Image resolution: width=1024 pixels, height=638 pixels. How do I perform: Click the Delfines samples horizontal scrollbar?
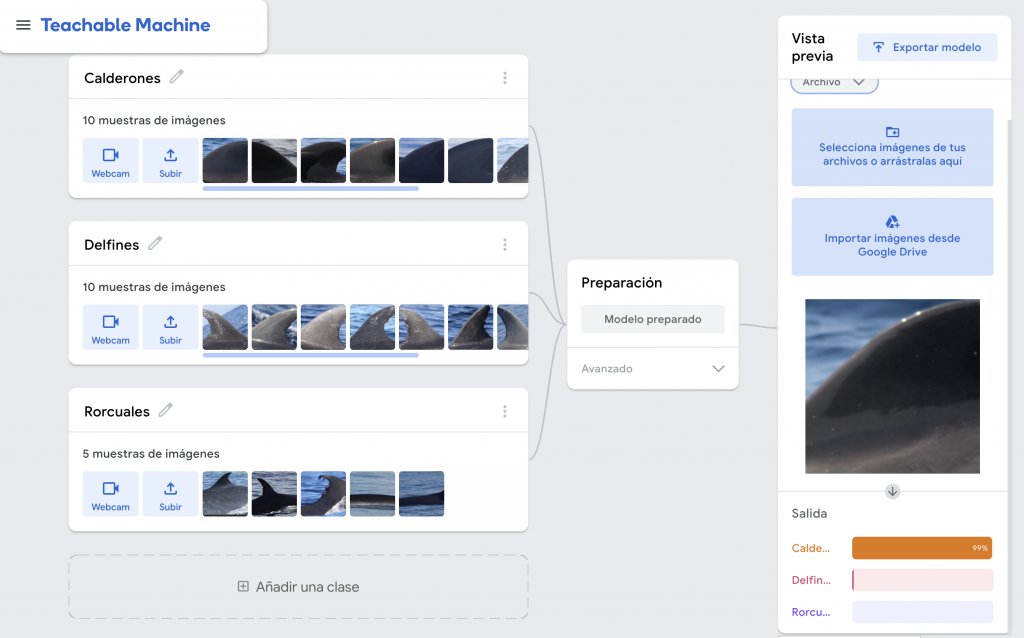click(311, 355)
